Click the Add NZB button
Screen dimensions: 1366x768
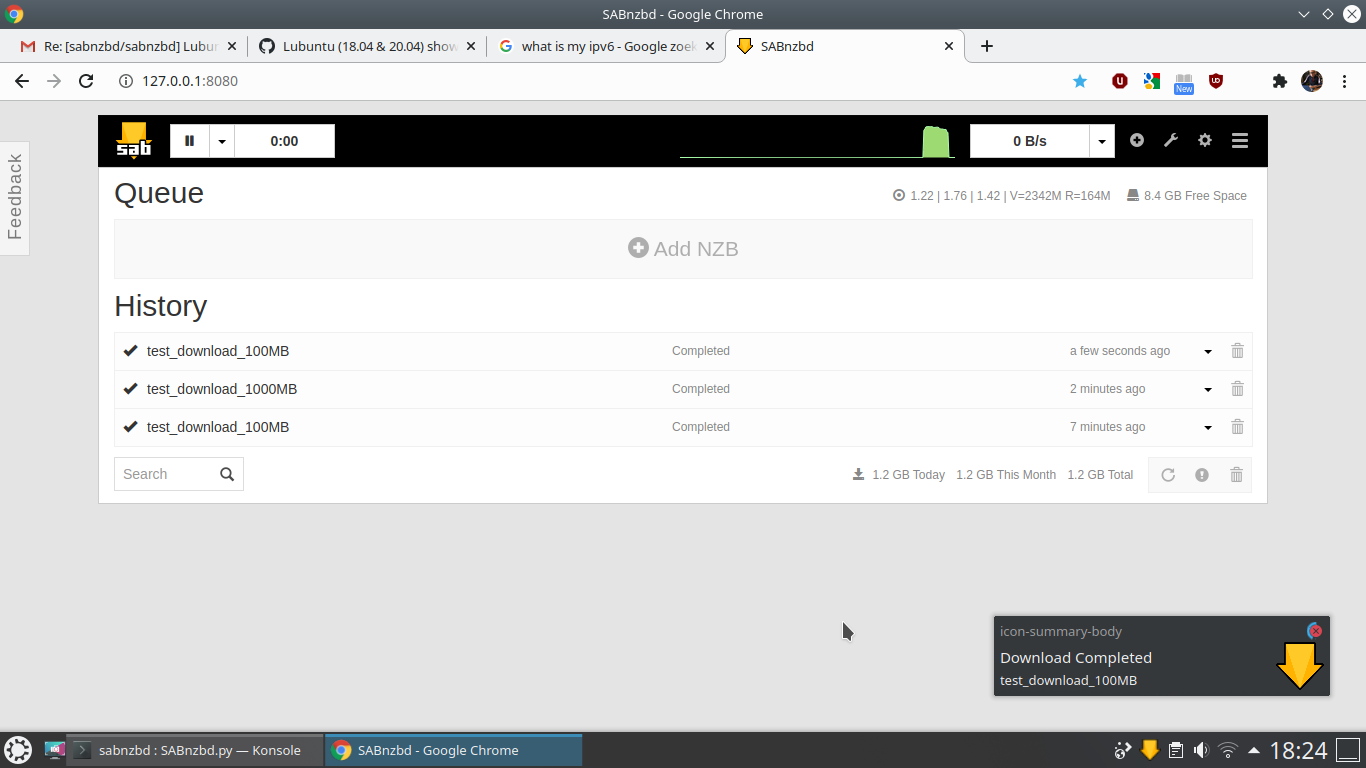point(683,248)
